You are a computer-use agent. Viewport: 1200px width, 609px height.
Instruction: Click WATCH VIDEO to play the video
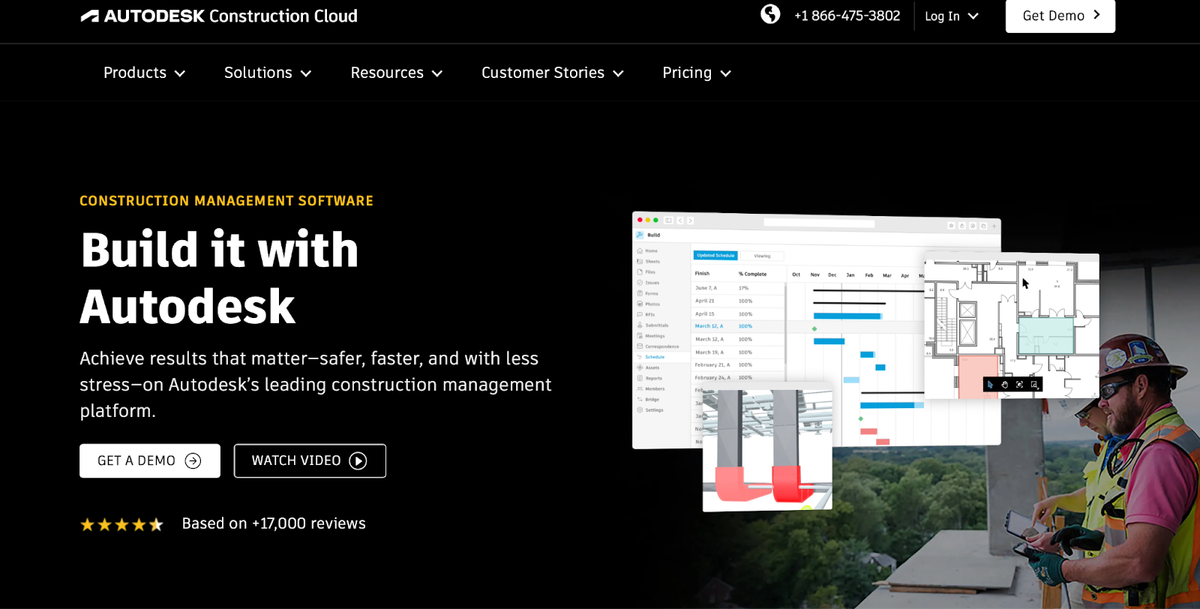click(x=309, y=460)
